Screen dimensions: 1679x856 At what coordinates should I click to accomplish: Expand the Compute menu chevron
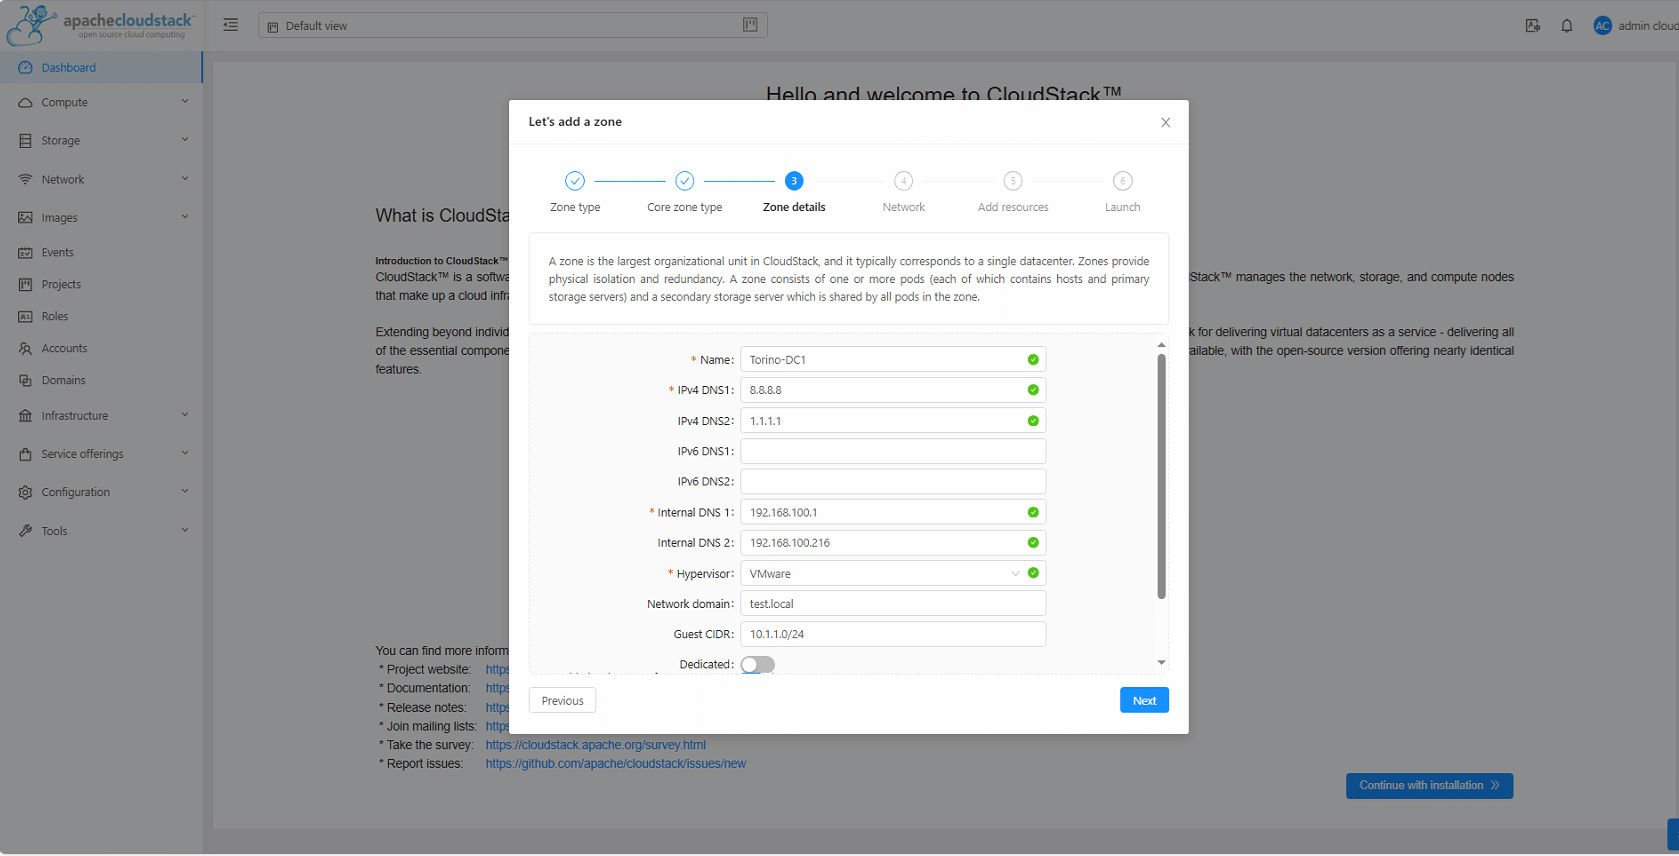pos(185,102)
